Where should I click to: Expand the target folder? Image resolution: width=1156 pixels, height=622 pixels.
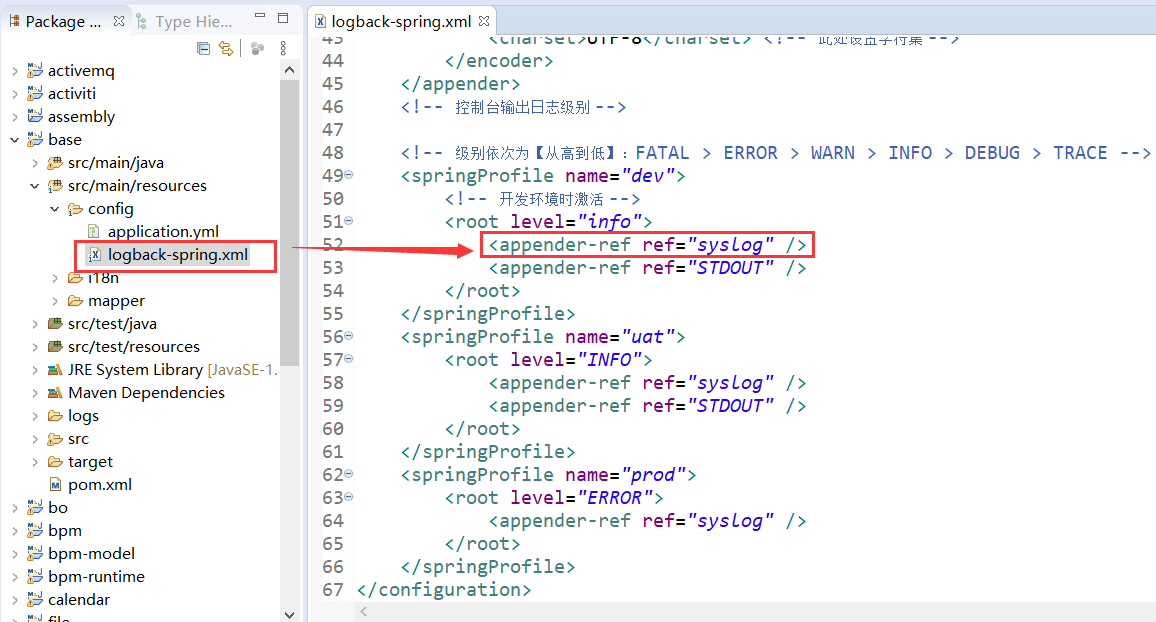35,462
